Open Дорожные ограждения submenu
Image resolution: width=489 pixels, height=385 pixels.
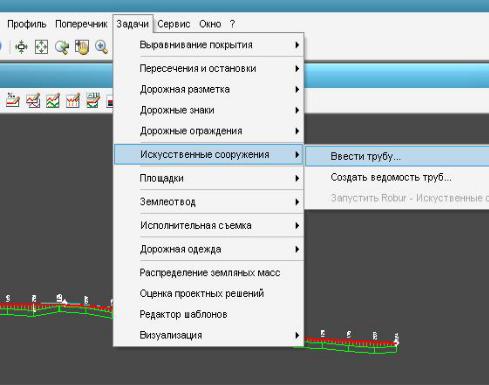pyautogui.click(x=208, y=131)
